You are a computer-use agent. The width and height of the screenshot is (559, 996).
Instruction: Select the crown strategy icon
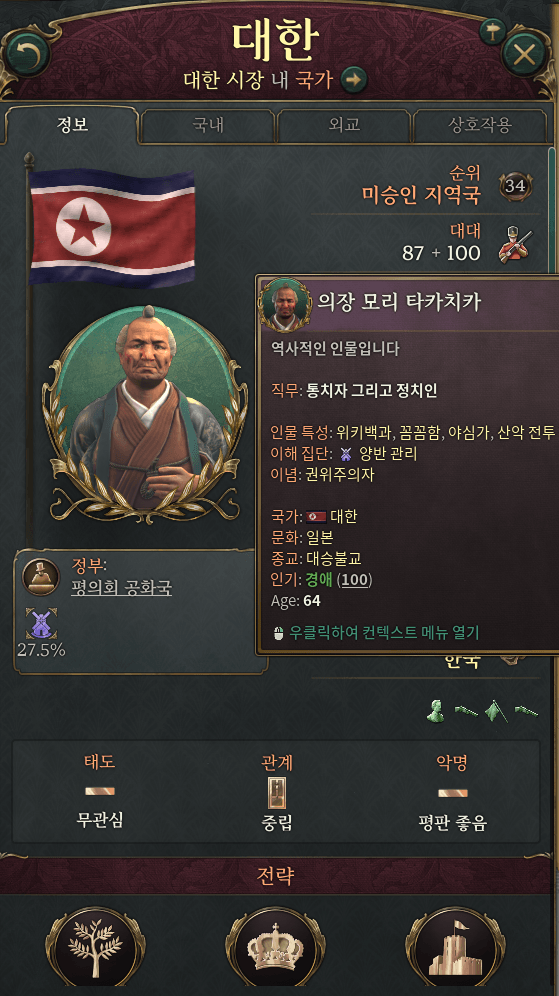[276, 948]
